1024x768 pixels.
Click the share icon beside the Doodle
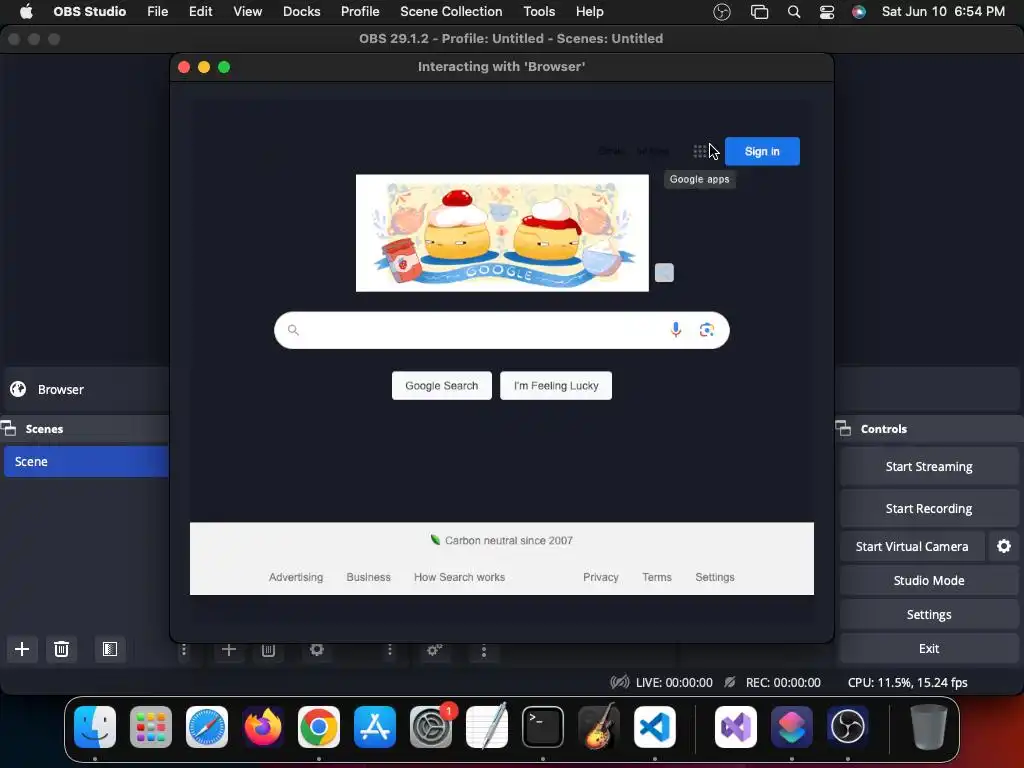[x=664, y=272]
